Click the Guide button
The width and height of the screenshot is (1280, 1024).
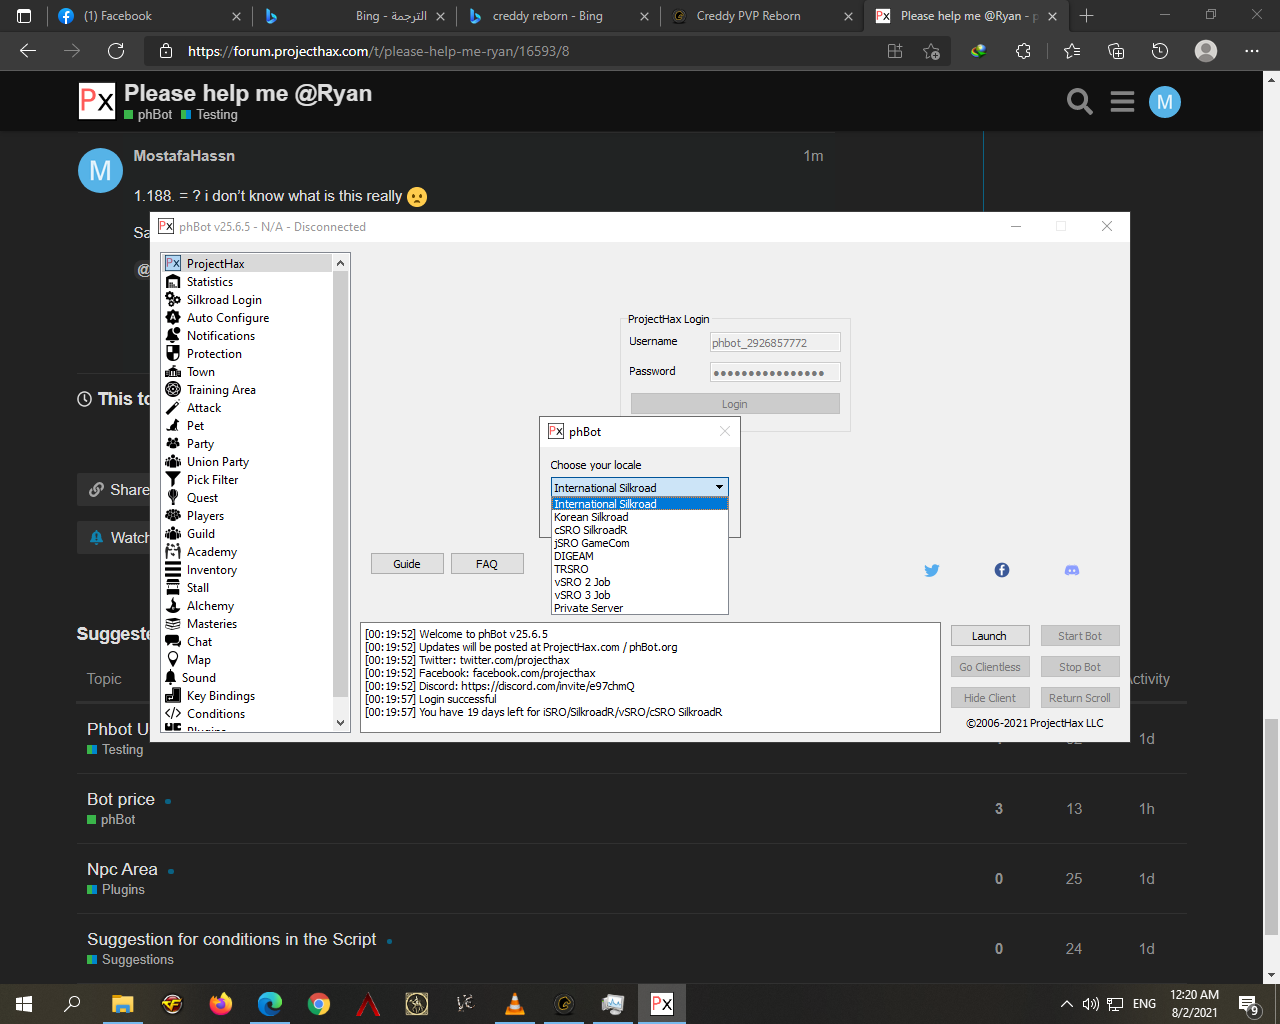pyautogui.click(x=406, y=564)
